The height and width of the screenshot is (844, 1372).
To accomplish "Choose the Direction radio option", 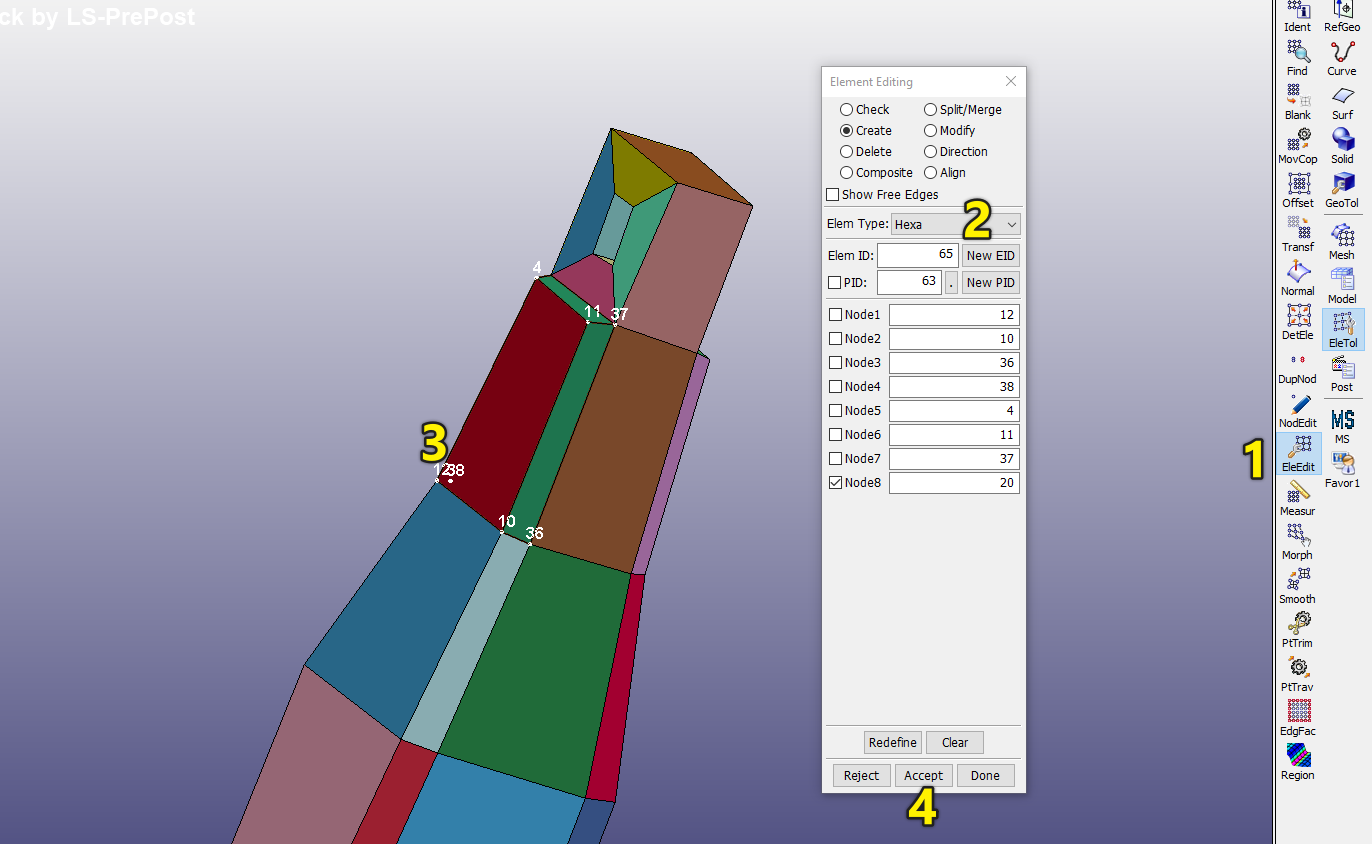I will pos(930,152).
